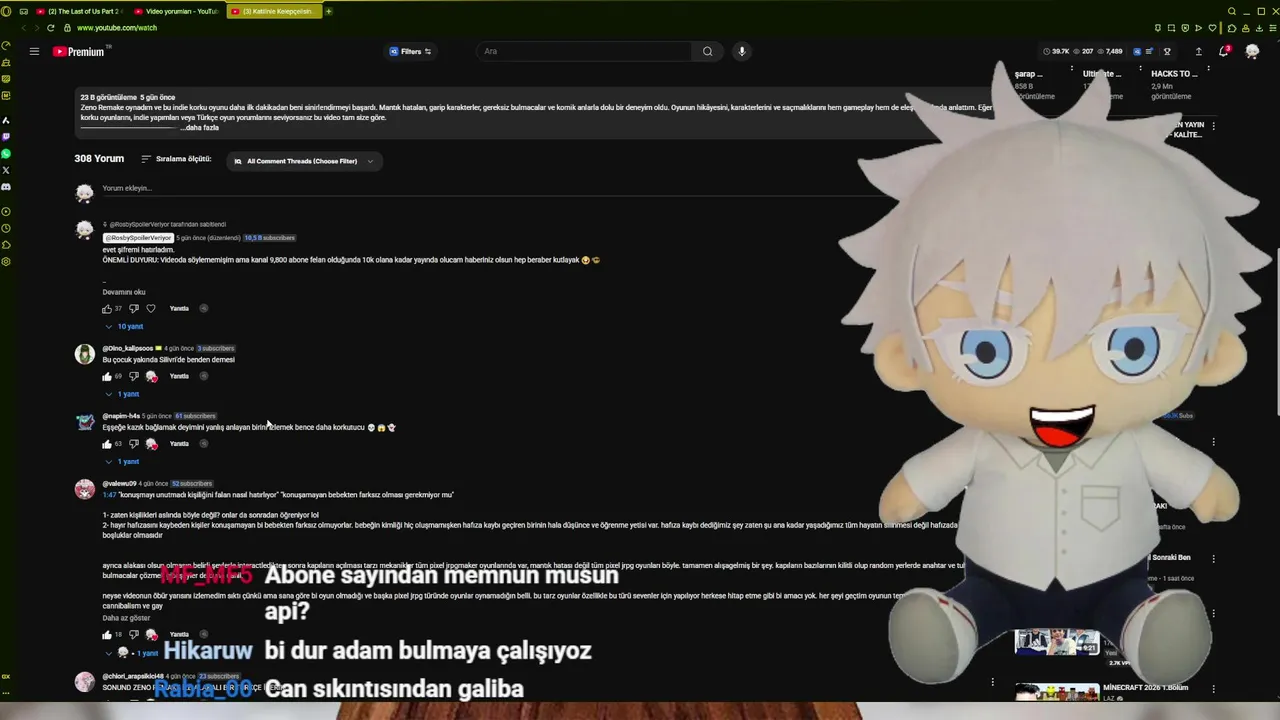Collapse comment with 'Daha az göster'
1280x720 pixels.
click(x=126, y=618)
